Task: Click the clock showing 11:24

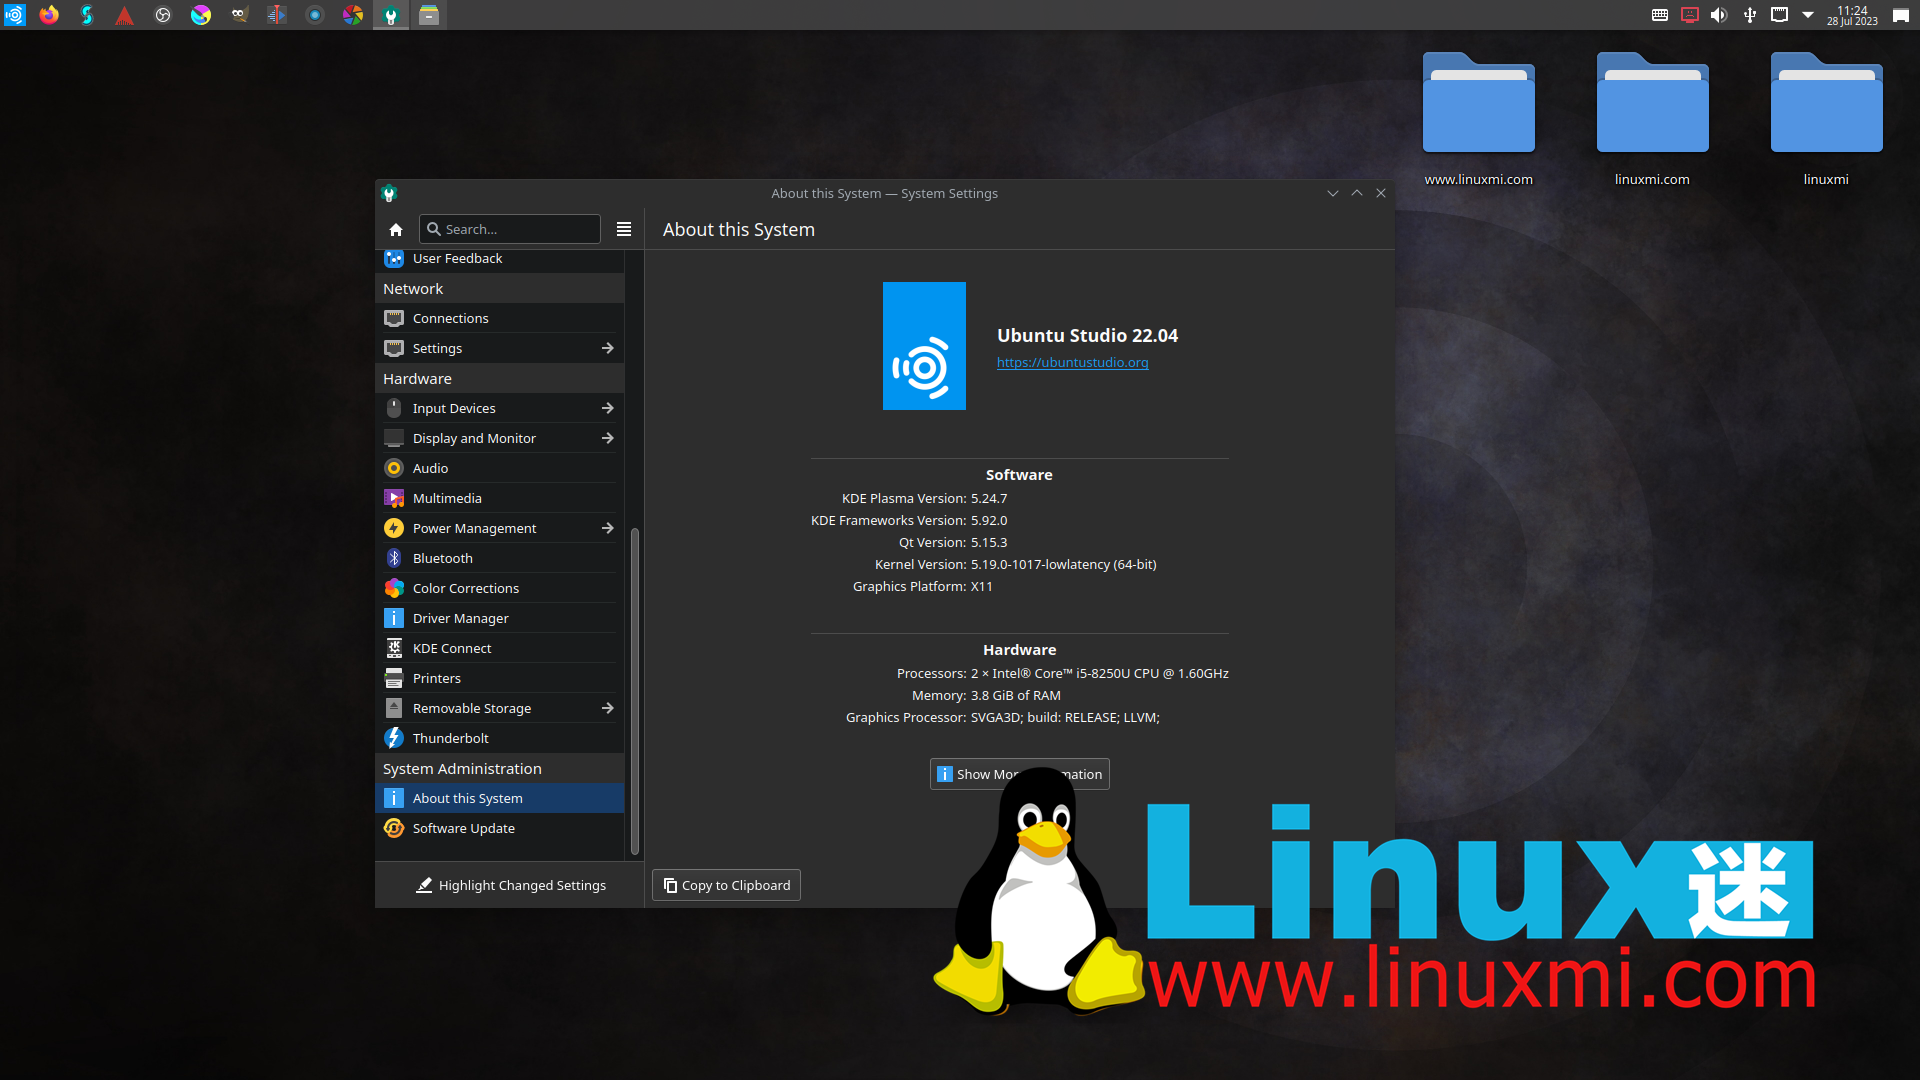Action: (1852, 15)
